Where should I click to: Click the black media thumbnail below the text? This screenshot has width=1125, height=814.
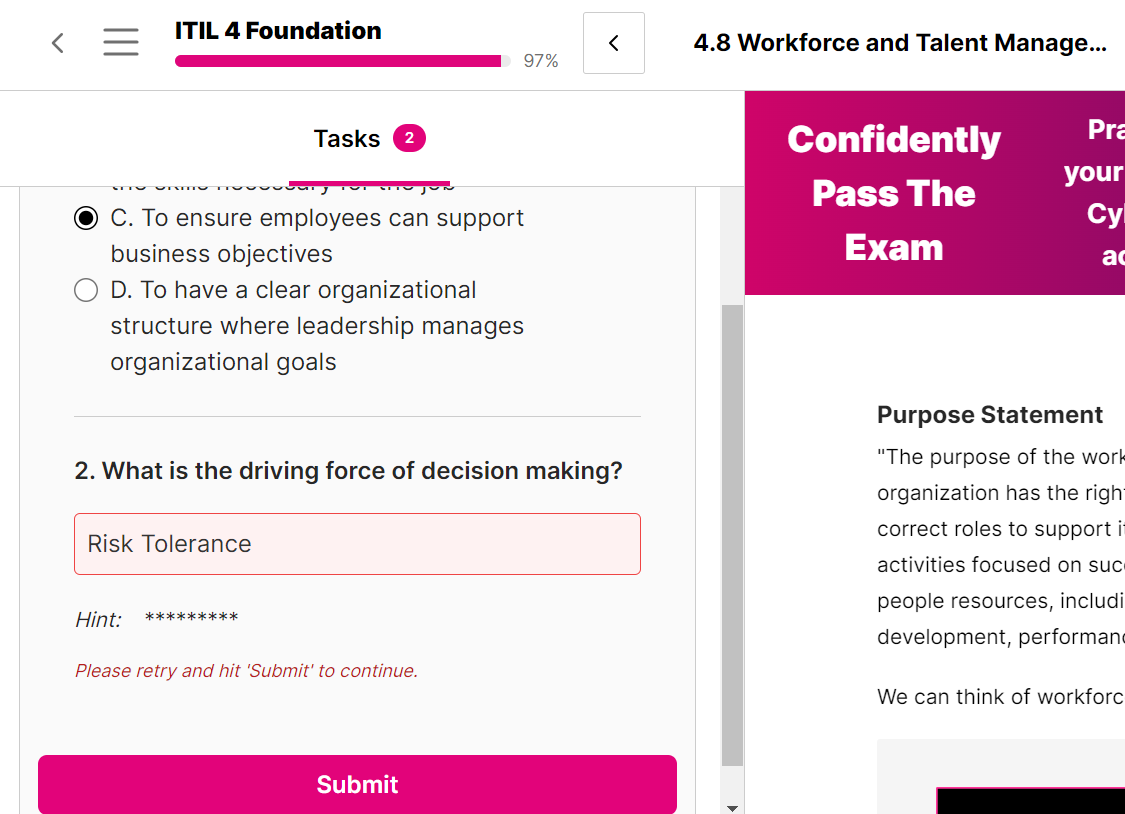coord(1030,801)
